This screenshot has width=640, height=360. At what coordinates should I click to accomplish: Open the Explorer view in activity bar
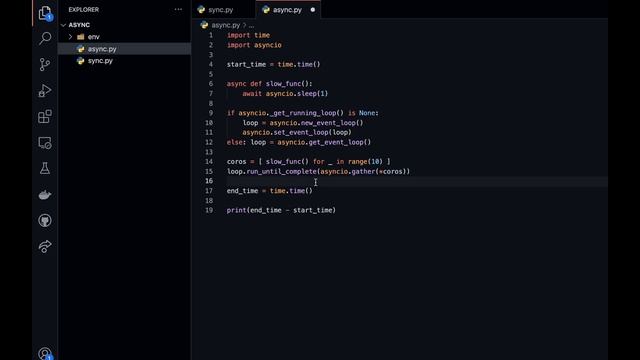45,13
